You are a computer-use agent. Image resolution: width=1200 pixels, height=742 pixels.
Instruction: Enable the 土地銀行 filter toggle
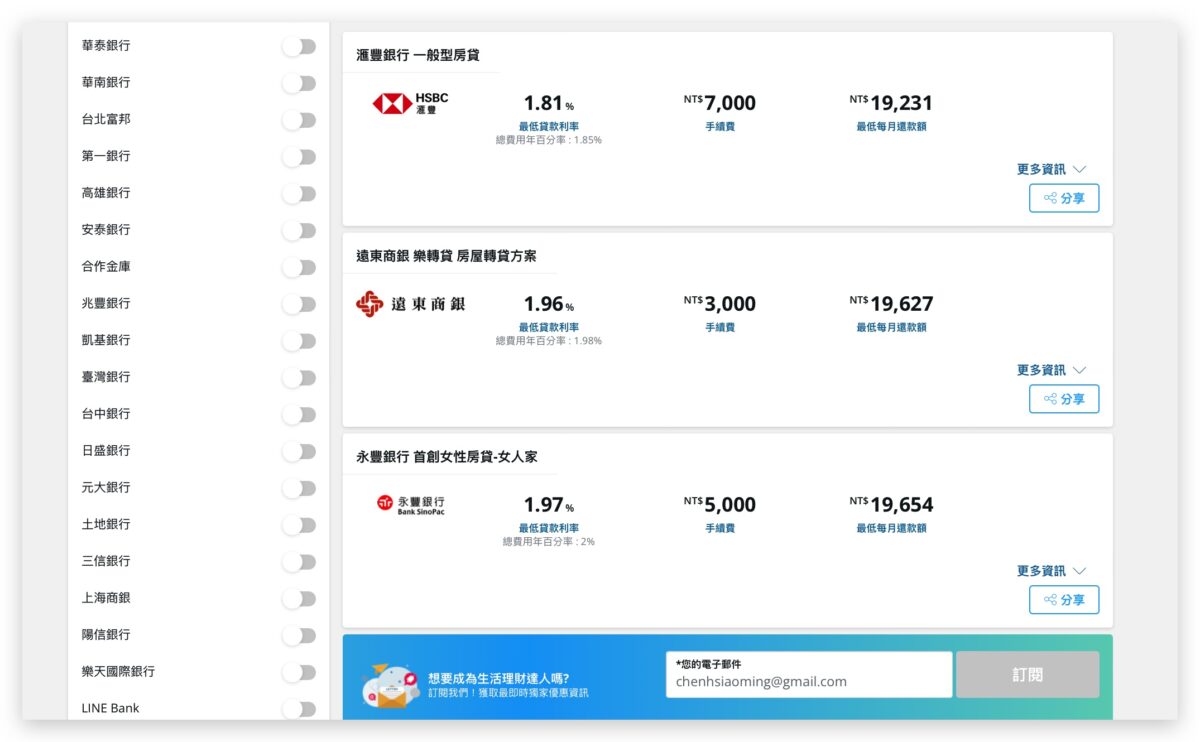[x=299, y=525]
